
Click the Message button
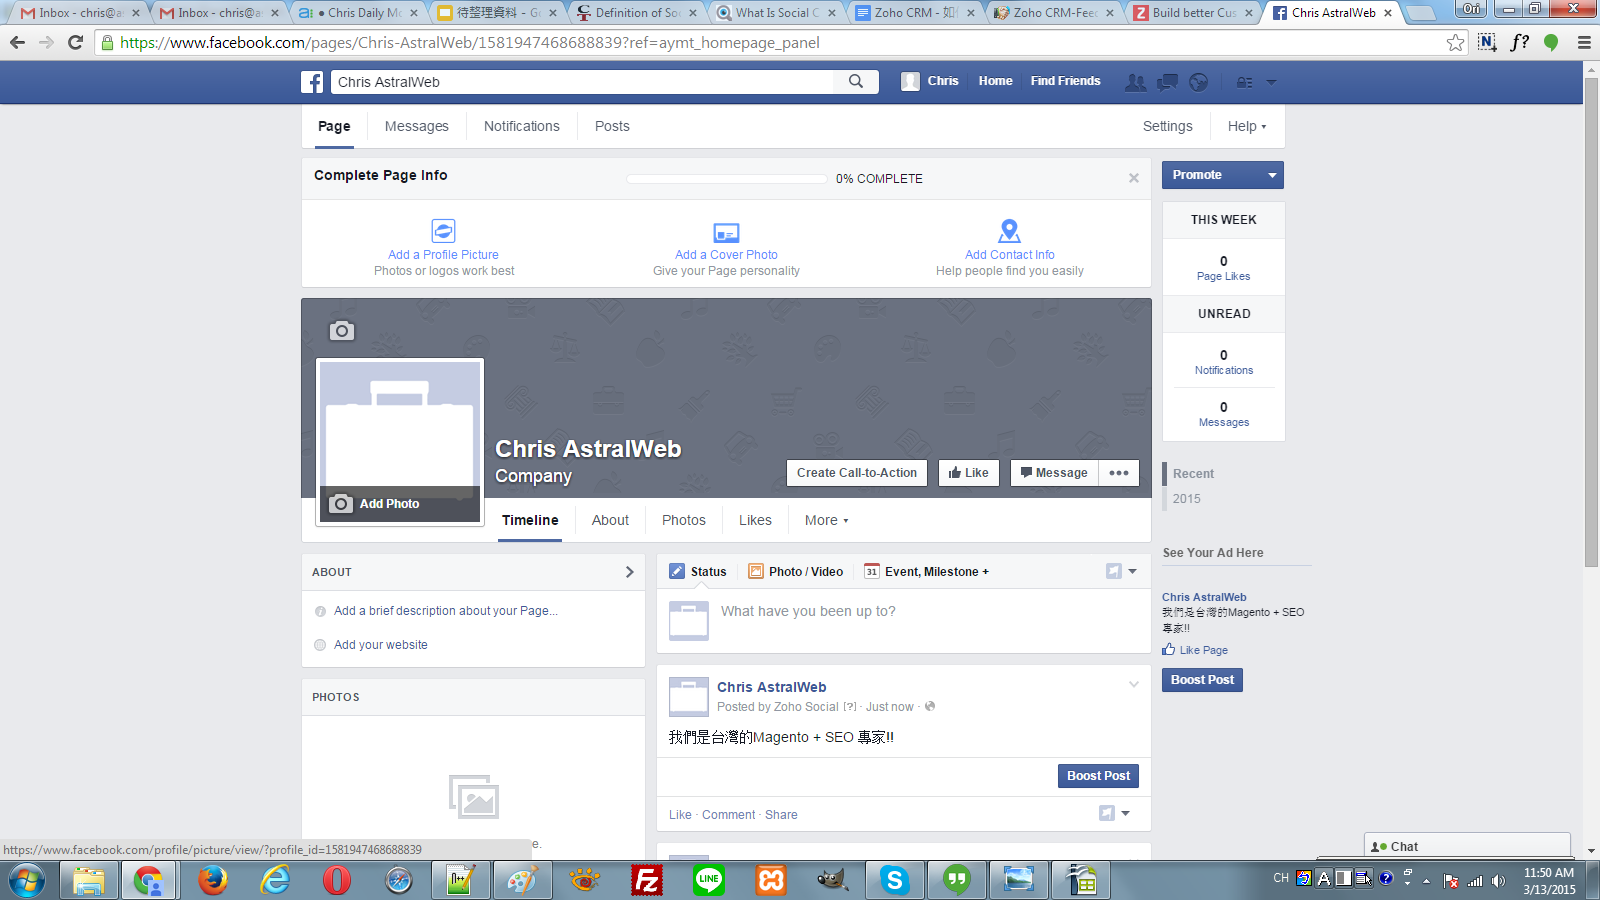(x=1054, y=473)
